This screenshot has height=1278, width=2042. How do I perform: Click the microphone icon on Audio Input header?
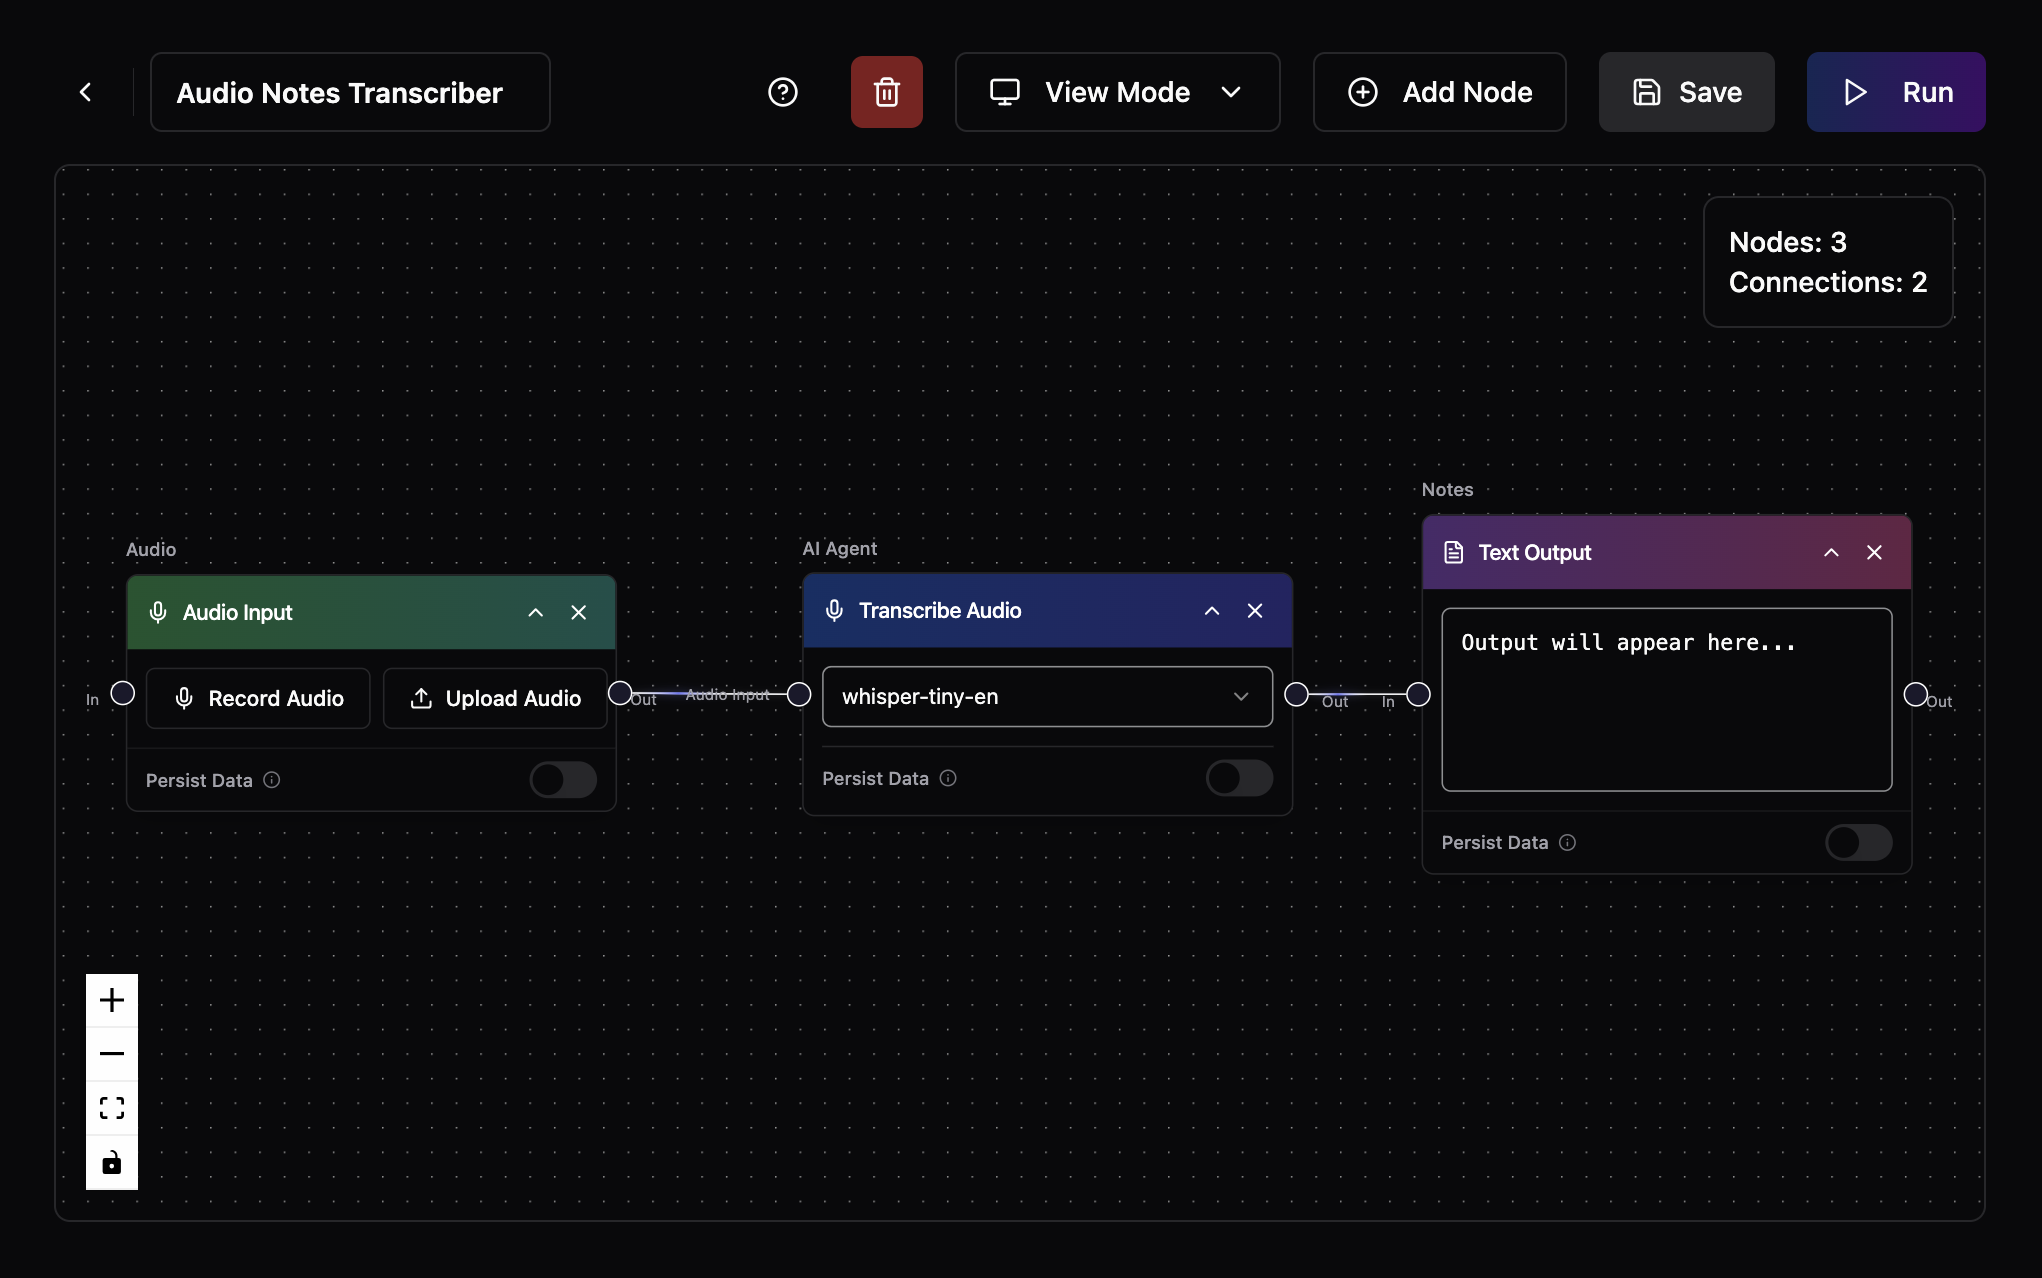click(x=159, y=612)
